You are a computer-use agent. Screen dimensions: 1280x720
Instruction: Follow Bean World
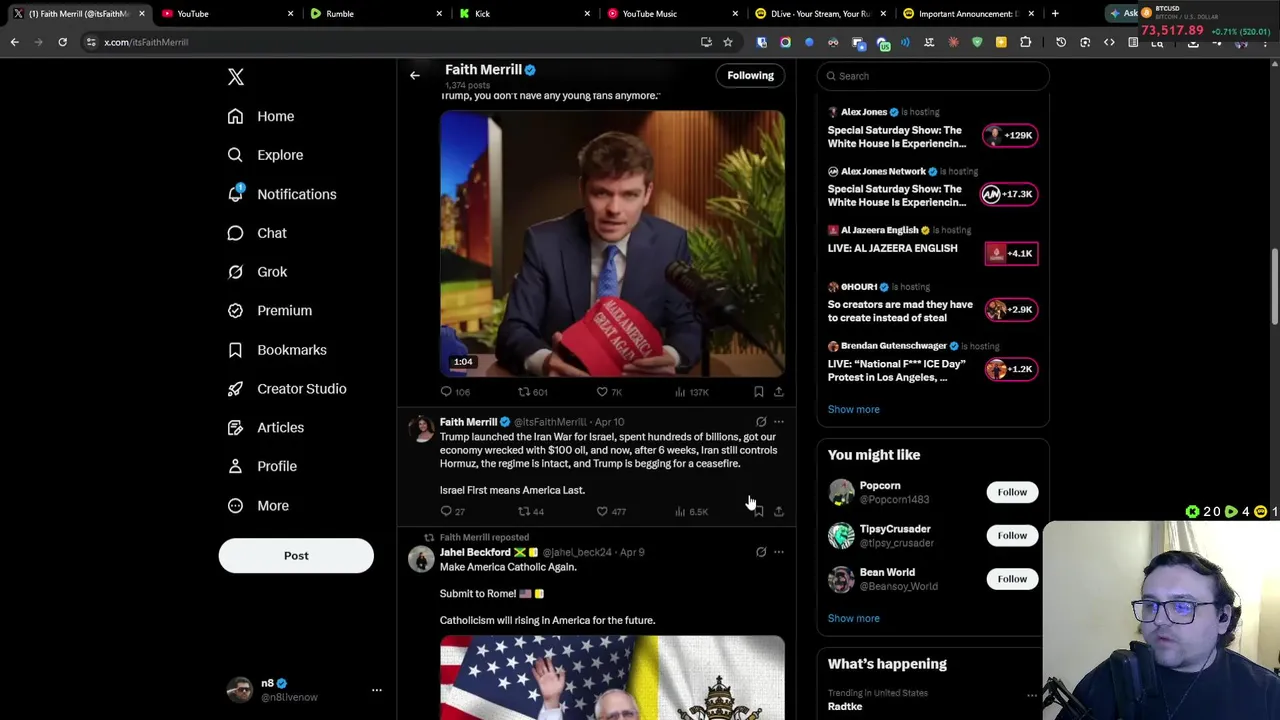click(1012, 579)
